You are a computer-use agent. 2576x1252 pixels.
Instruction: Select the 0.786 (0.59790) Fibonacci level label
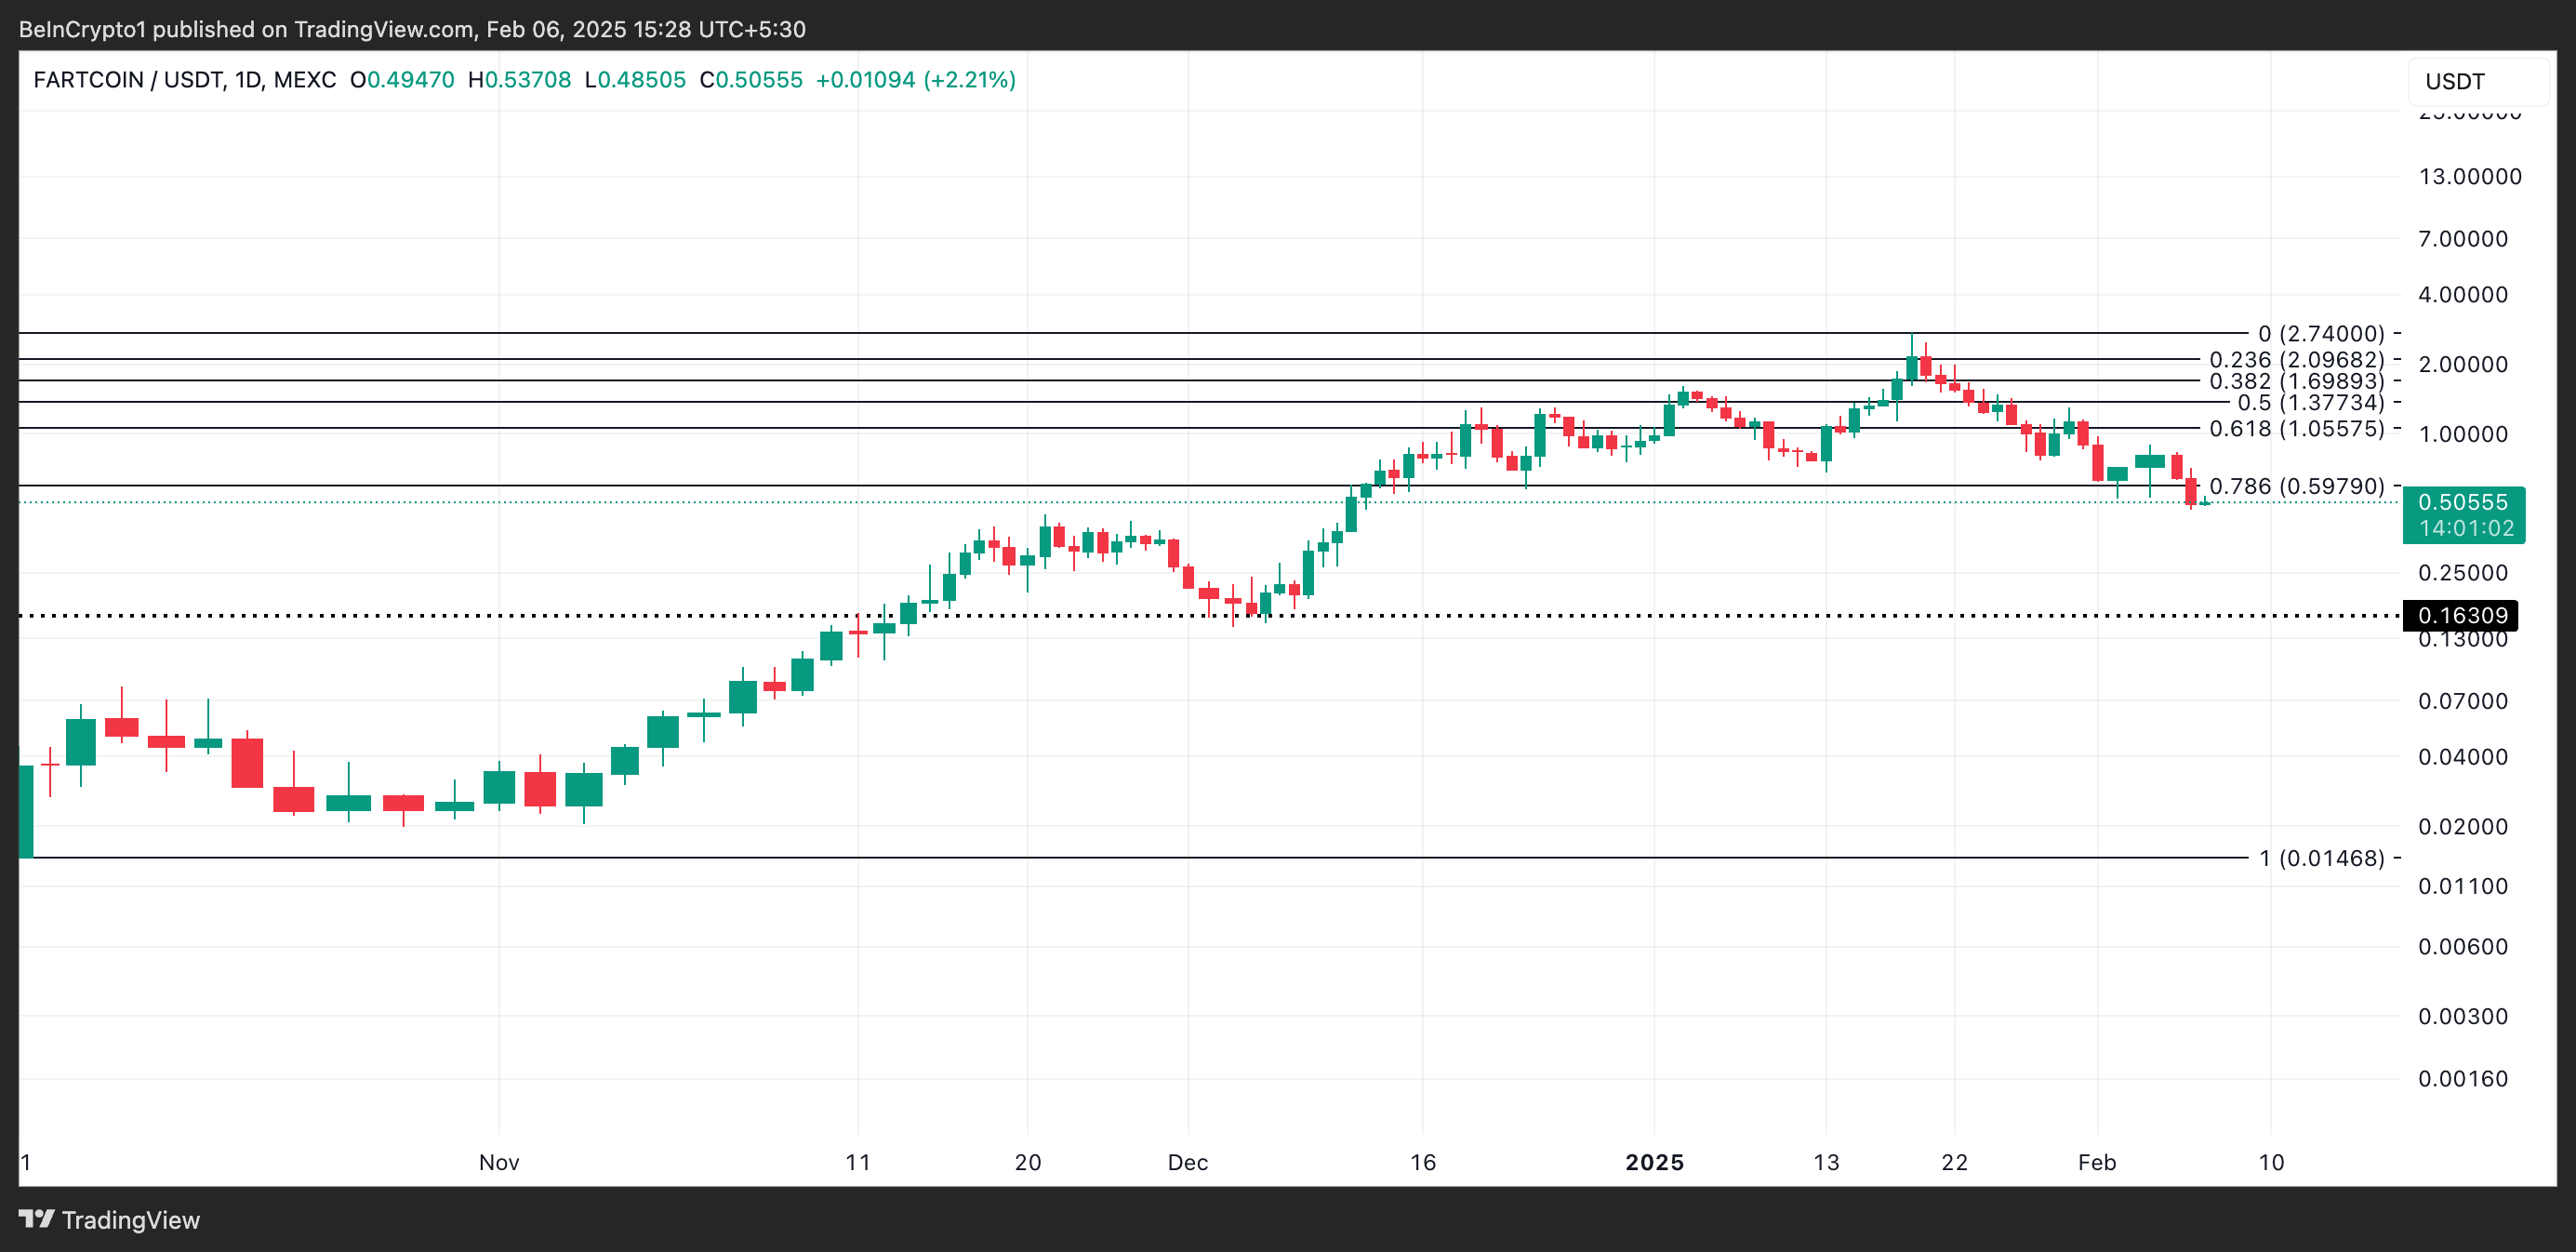click(2296, 487)
